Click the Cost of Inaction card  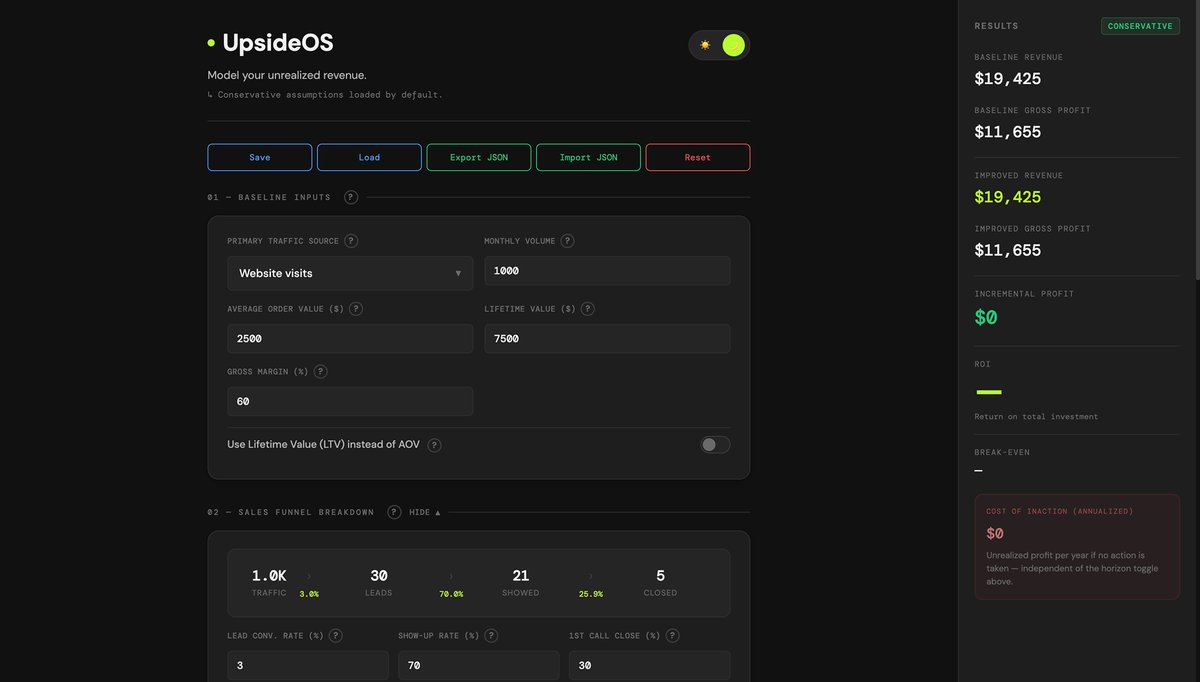coord(1077,547)
